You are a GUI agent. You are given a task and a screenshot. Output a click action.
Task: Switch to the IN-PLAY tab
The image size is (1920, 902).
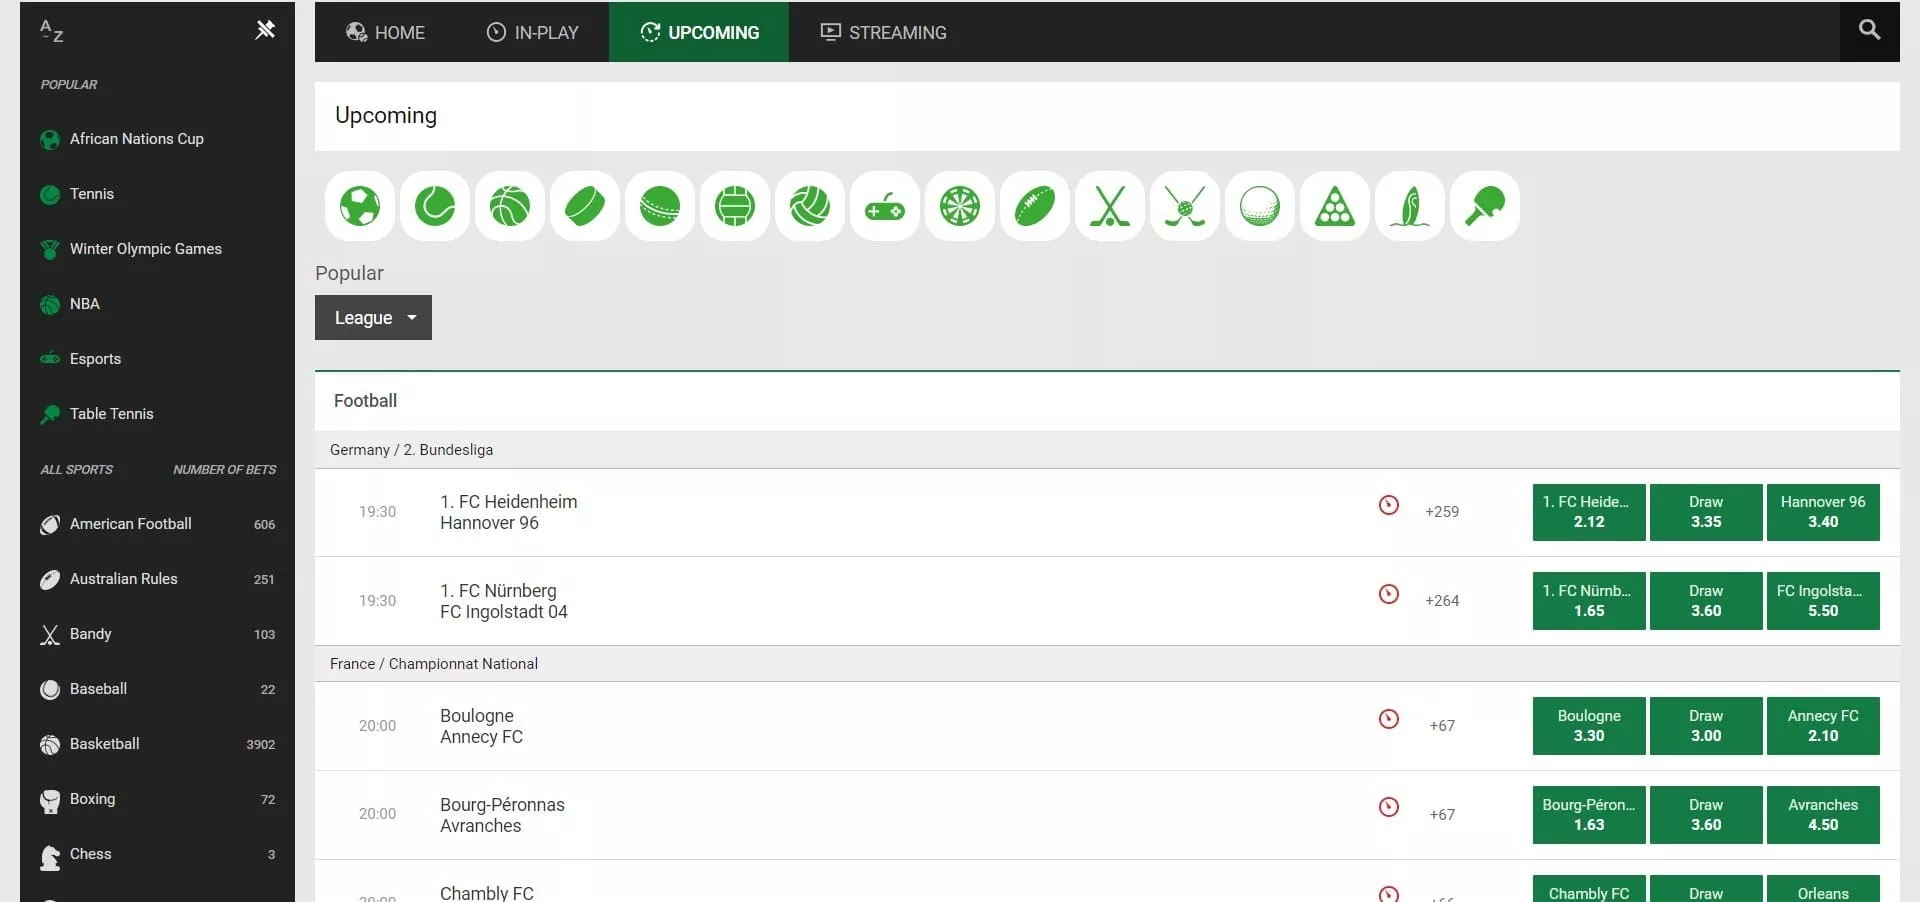[x=532, y=32]
